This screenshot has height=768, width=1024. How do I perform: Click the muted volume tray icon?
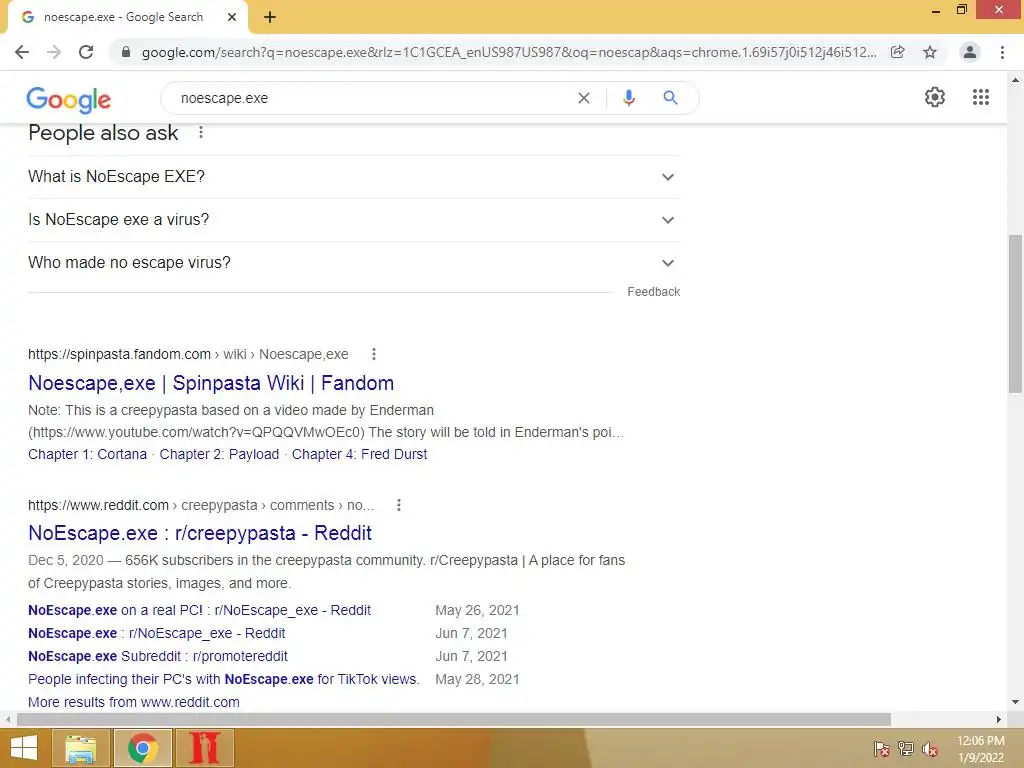pos(929,749)
